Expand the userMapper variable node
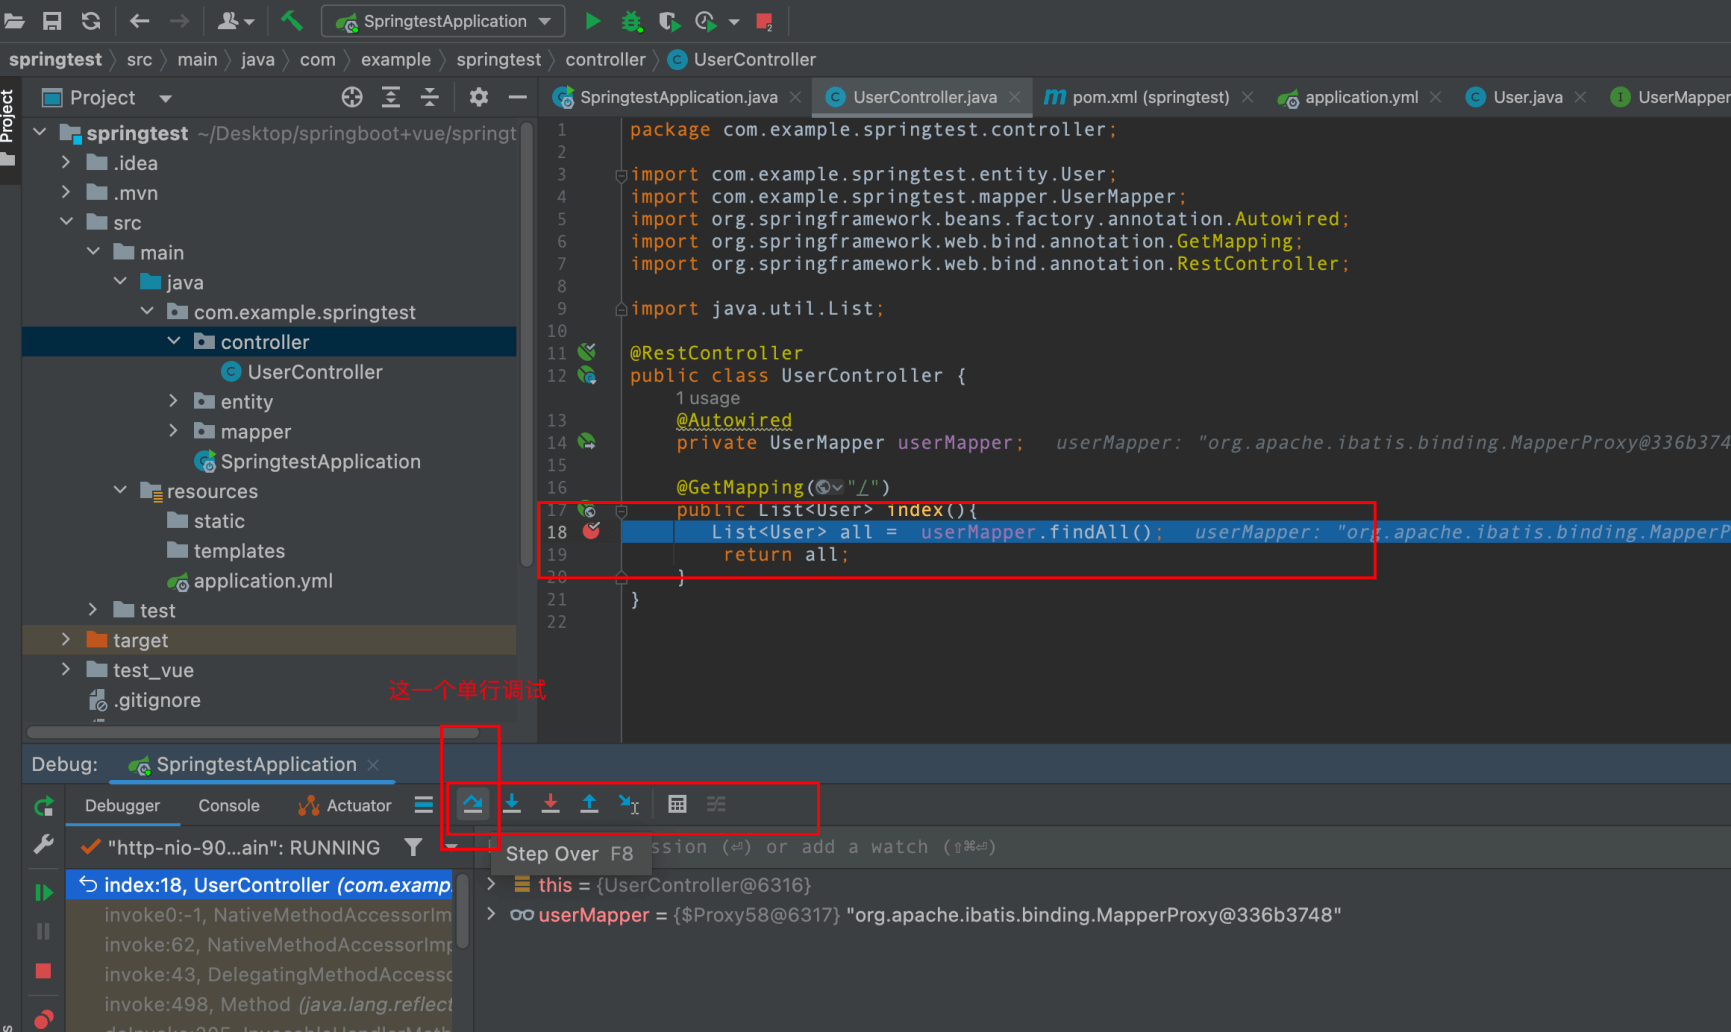The image size is (1731, 1032). (x=491, y=914)
